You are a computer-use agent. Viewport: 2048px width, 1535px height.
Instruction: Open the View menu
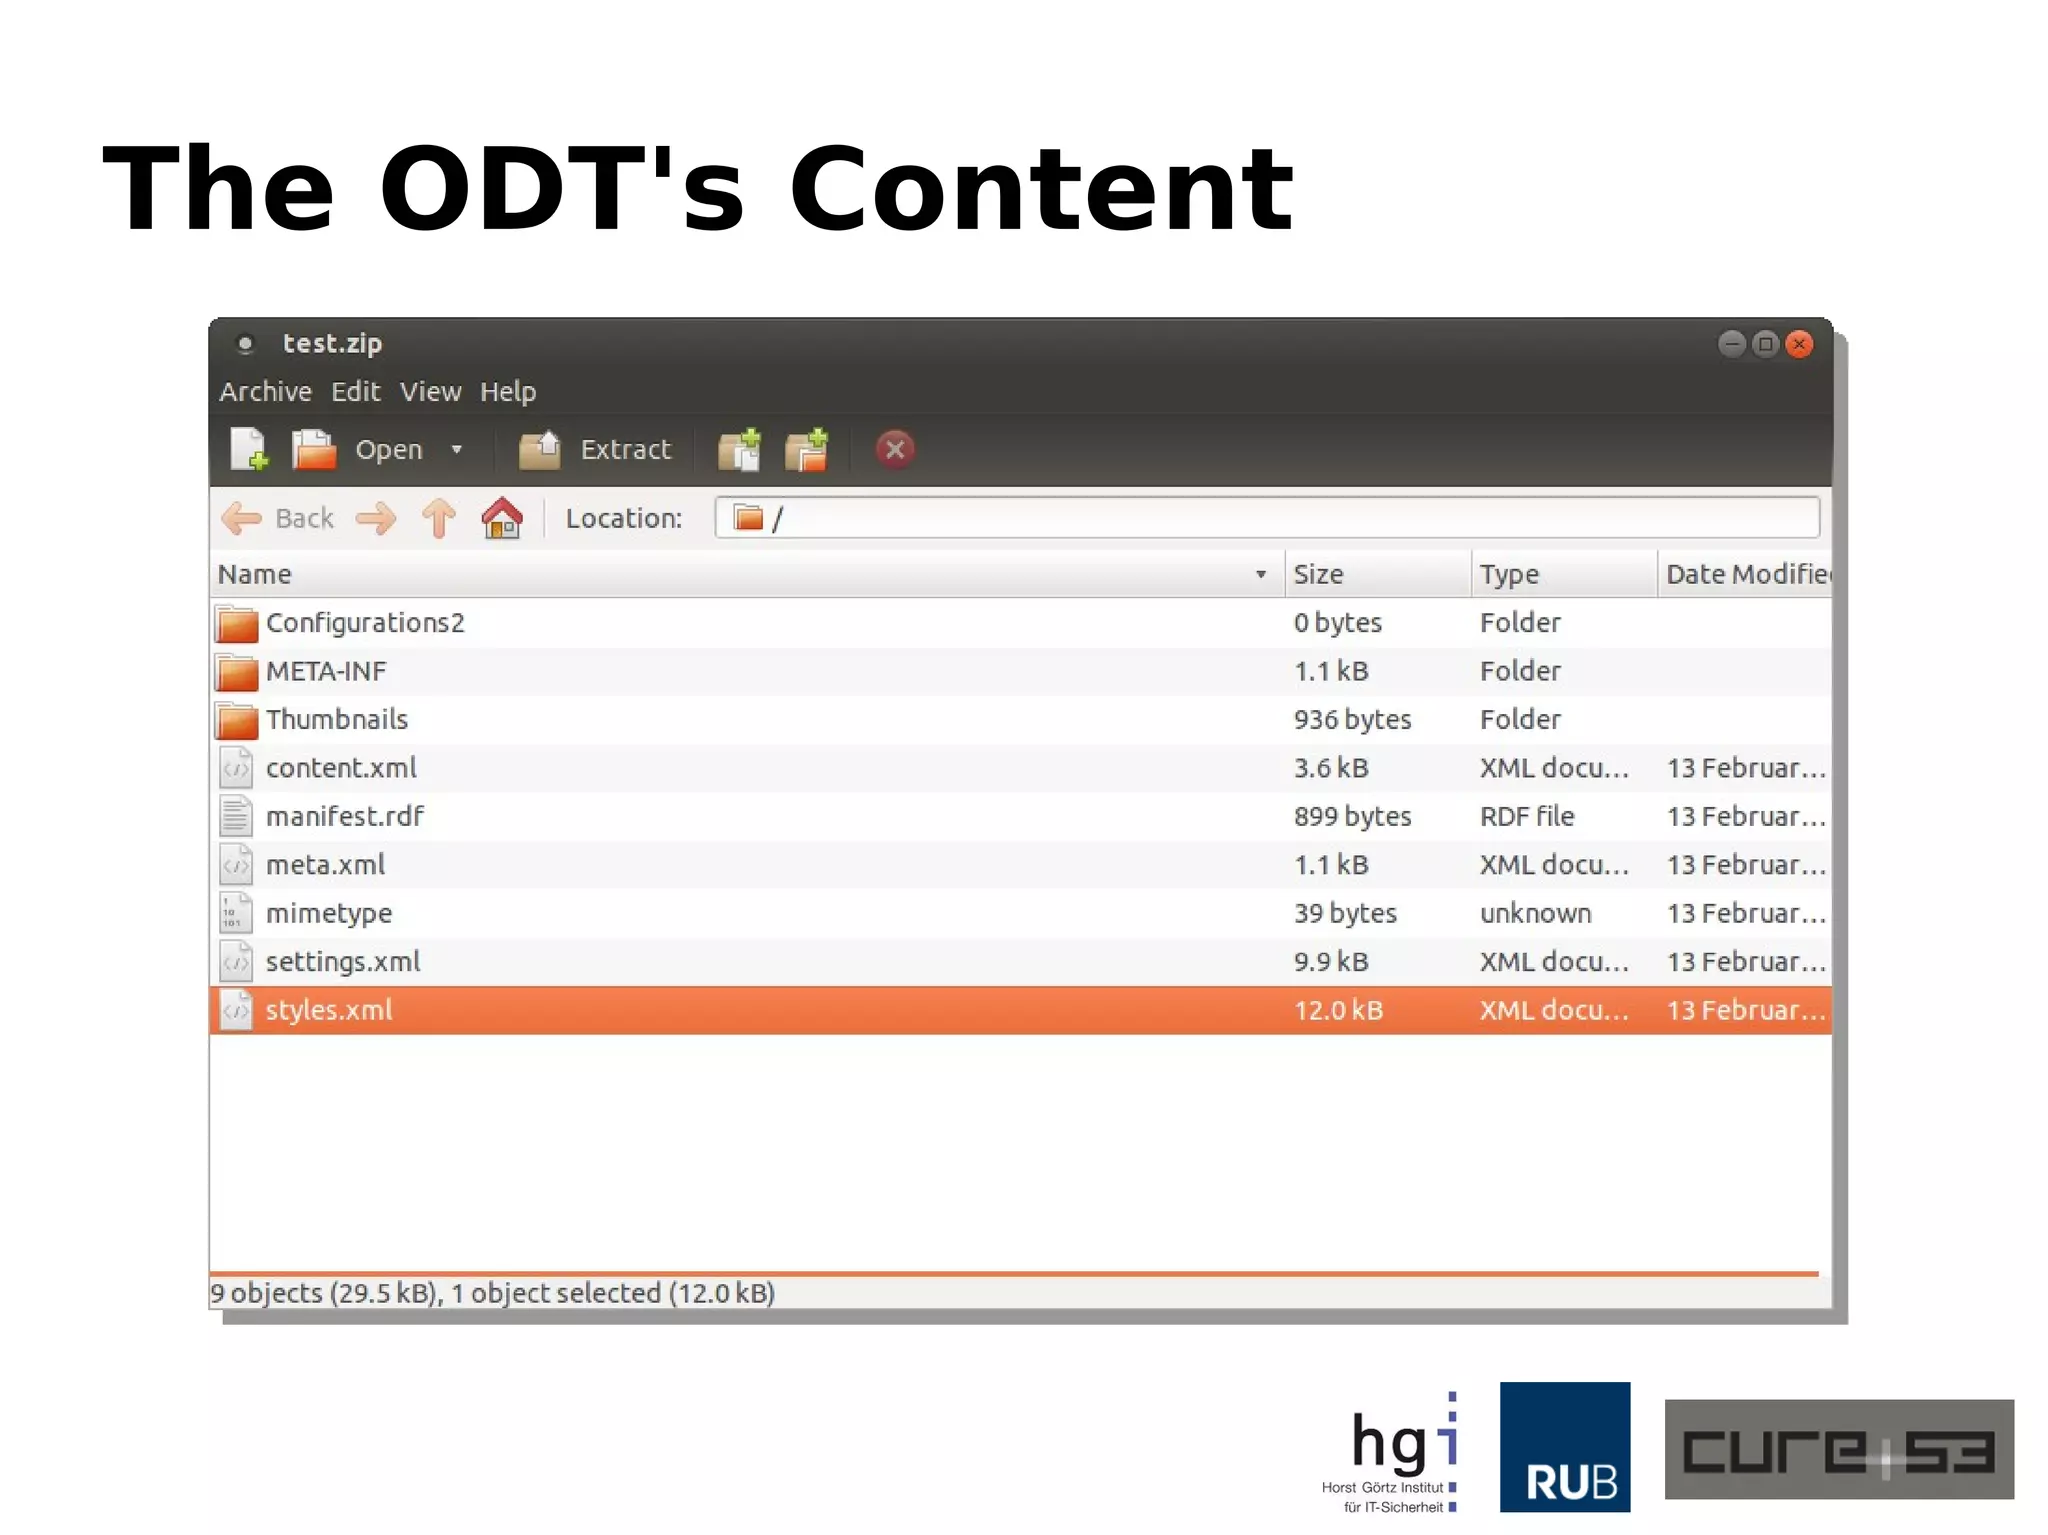coord(430,391)
